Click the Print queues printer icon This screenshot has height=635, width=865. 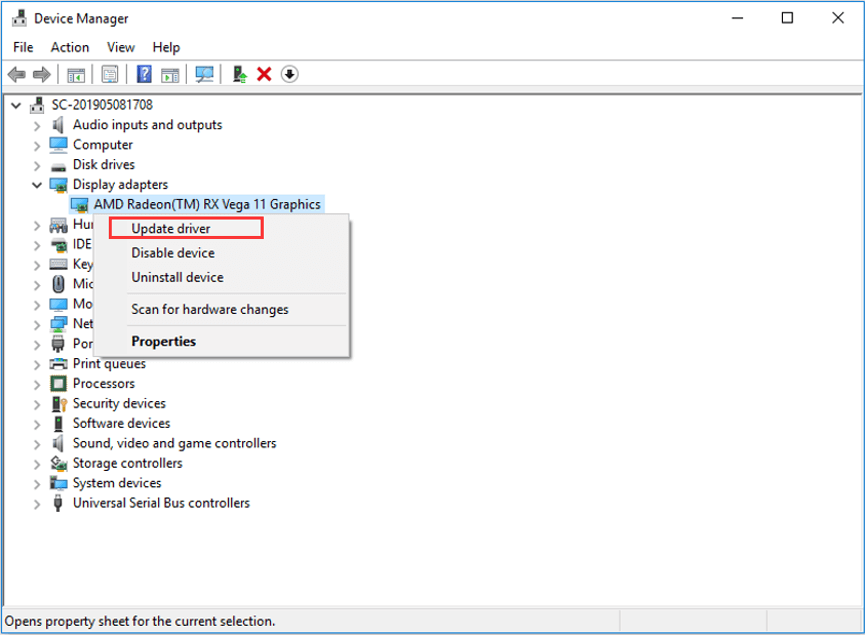point(58,364)
